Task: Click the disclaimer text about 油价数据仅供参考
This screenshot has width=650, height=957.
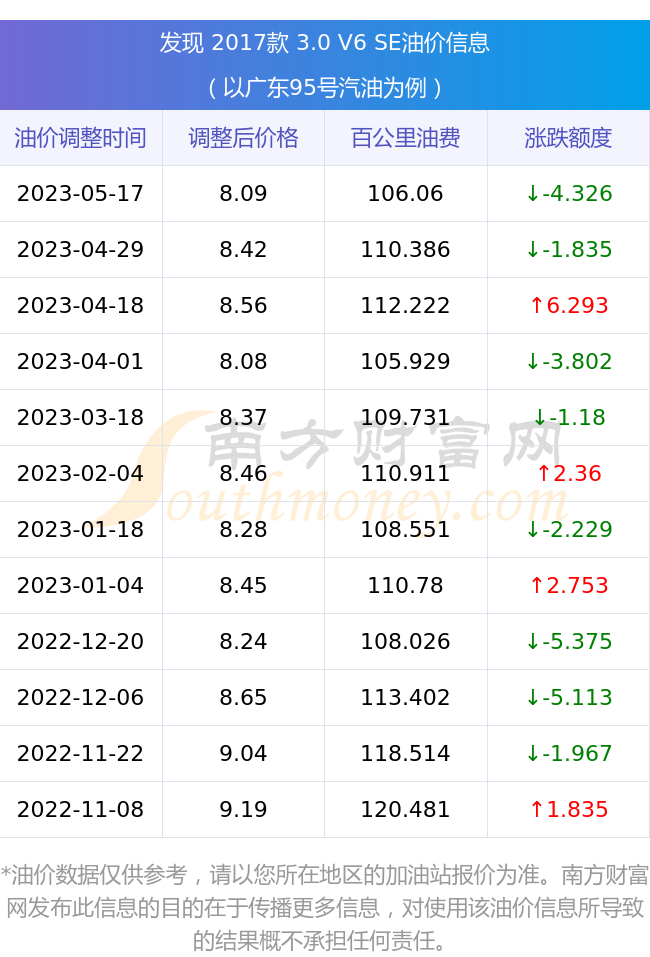Action: 325,908
